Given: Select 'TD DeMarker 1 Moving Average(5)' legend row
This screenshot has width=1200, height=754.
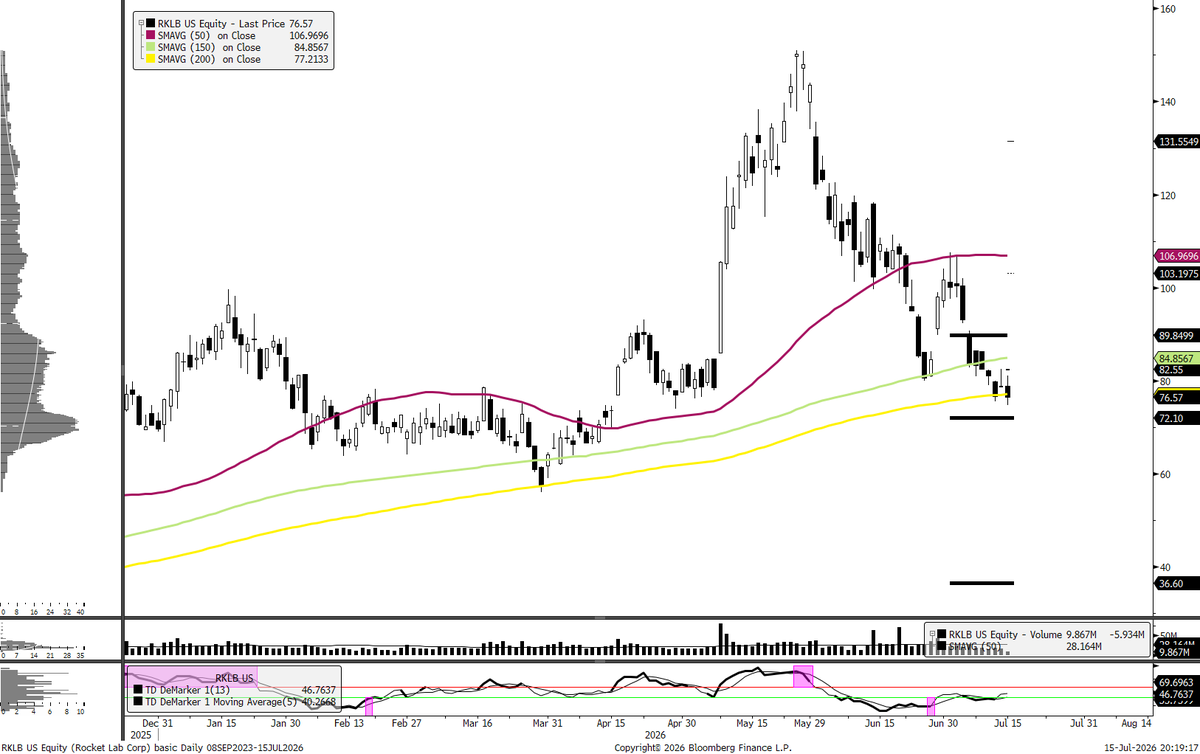Looking at the screenshot, I should point(234,702).
